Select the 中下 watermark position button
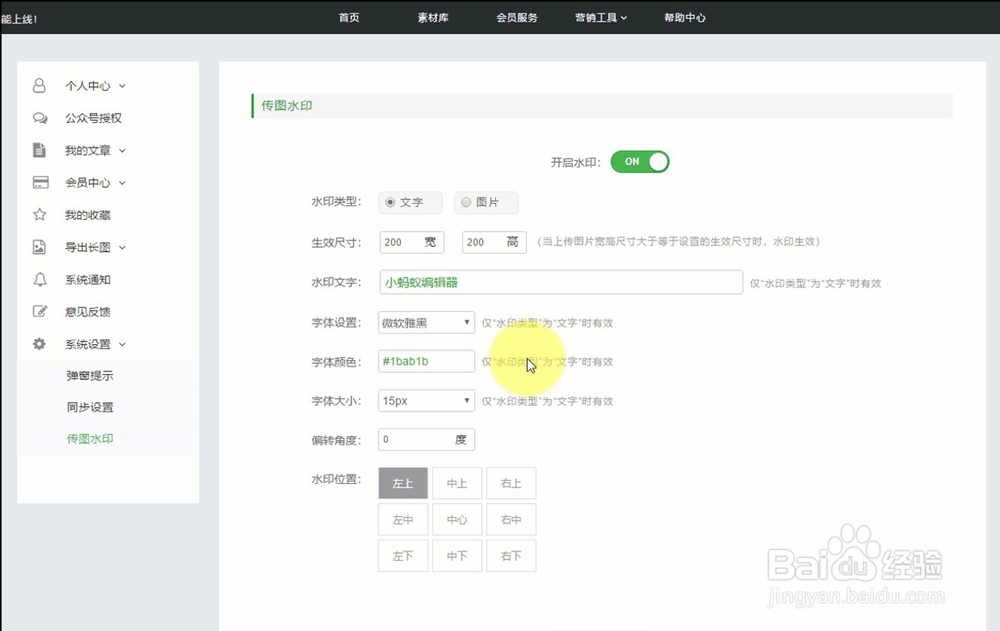Viewport: 1000px width, 631px height. pyautogui.click(x=457, y=555)
